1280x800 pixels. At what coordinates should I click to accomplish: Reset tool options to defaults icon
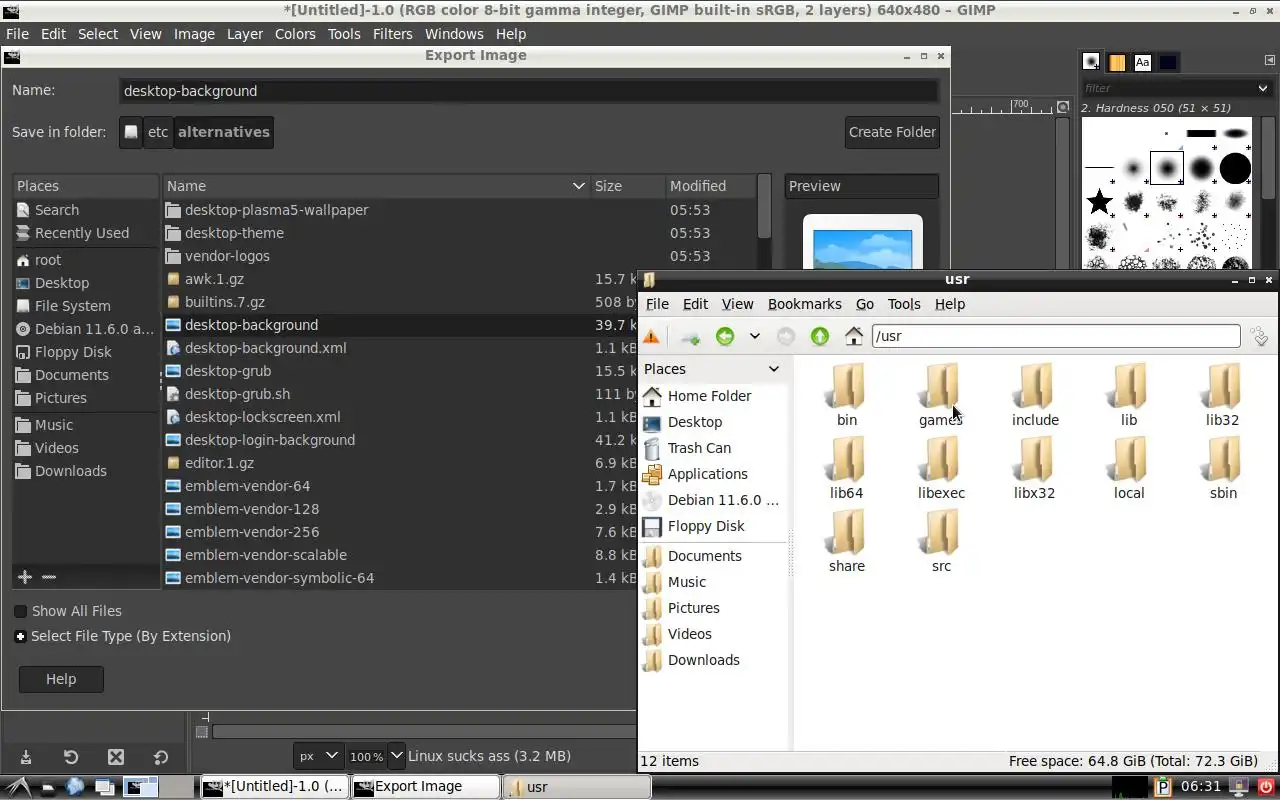coord(161,757)
